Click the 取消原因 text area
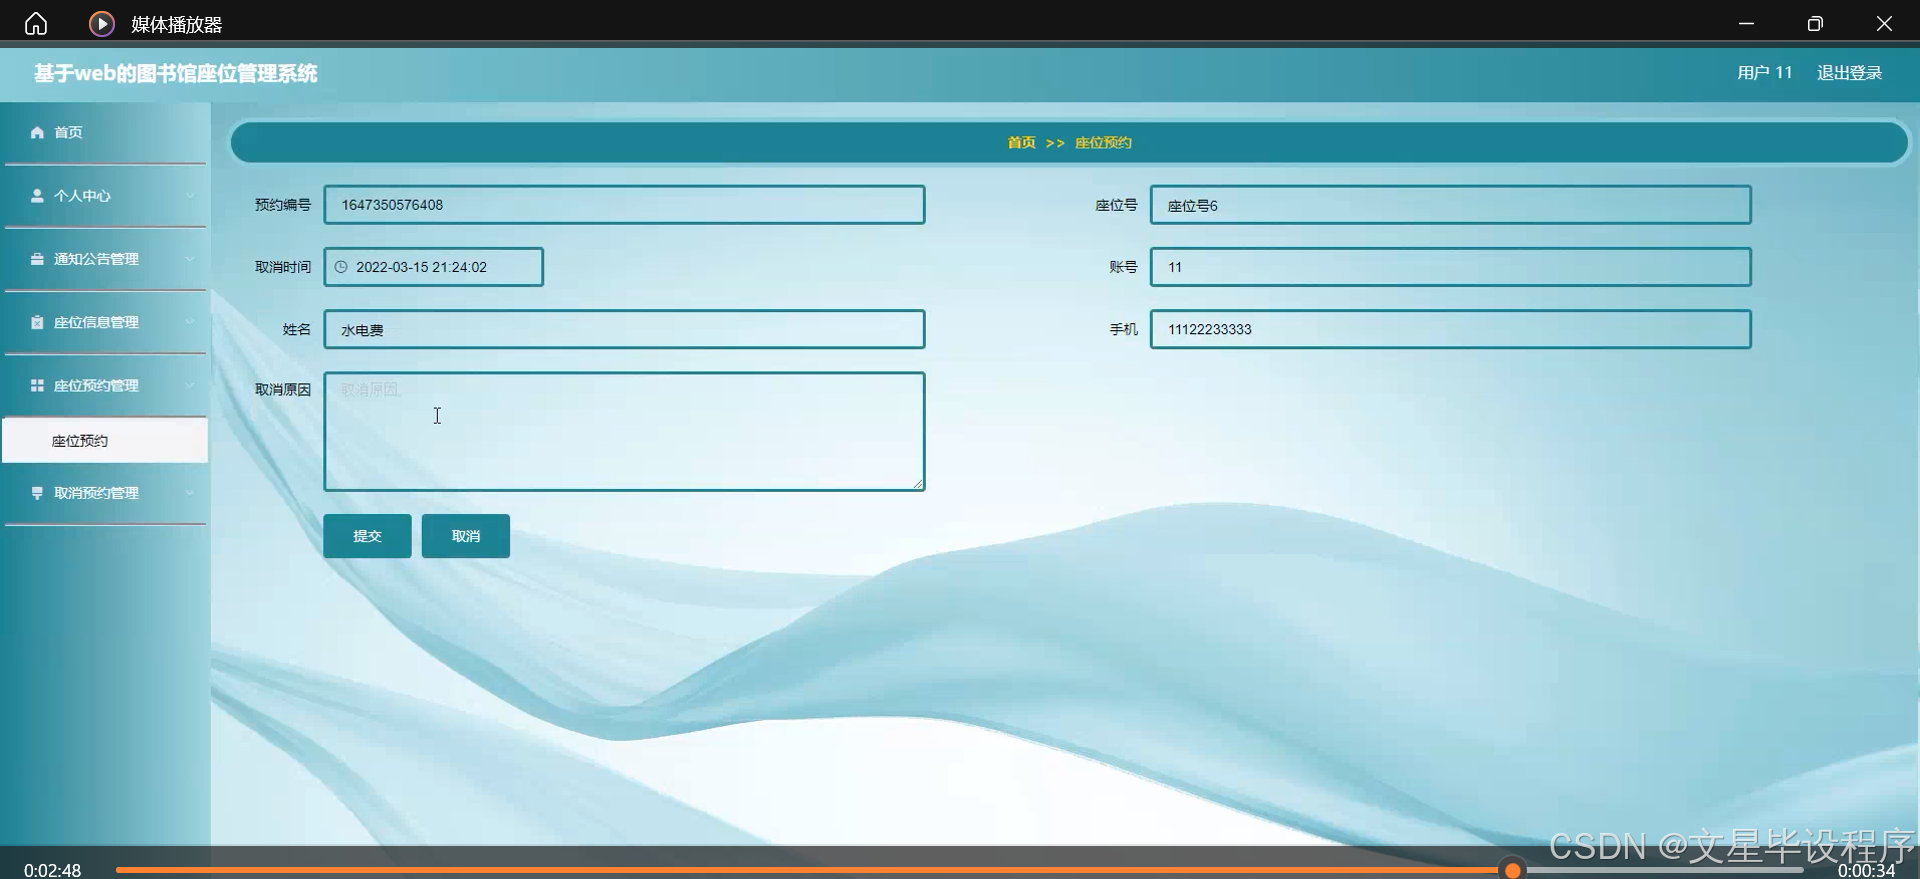 [624, 431]
